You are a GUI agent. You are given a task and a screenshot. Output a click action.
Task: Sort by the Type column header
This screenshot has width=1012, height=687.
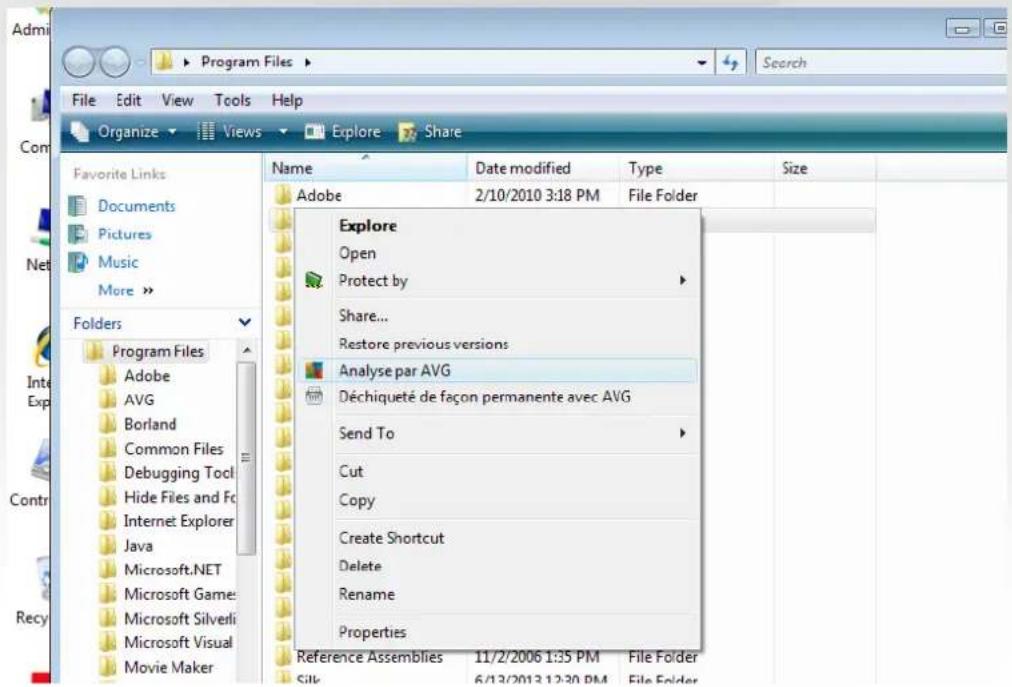(x=696, y=168)
